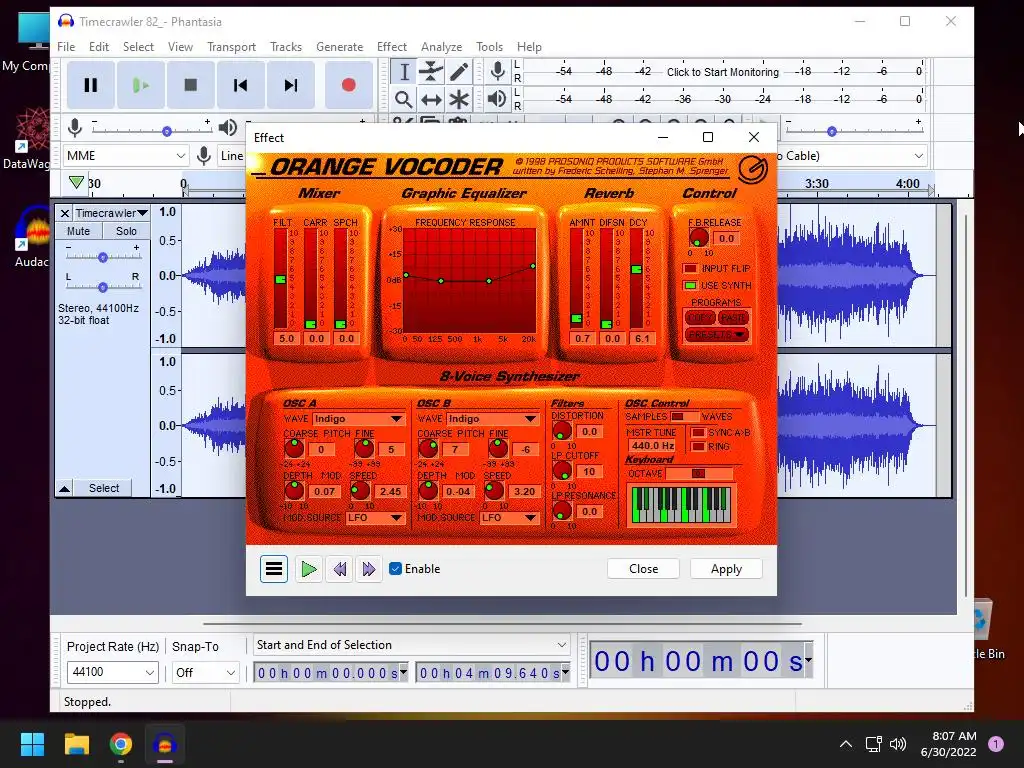This screenshot has height=768, width=1024.
Task: Open File Explorer from taskbar
Action: pyautogui.click(x=76, y=744)
